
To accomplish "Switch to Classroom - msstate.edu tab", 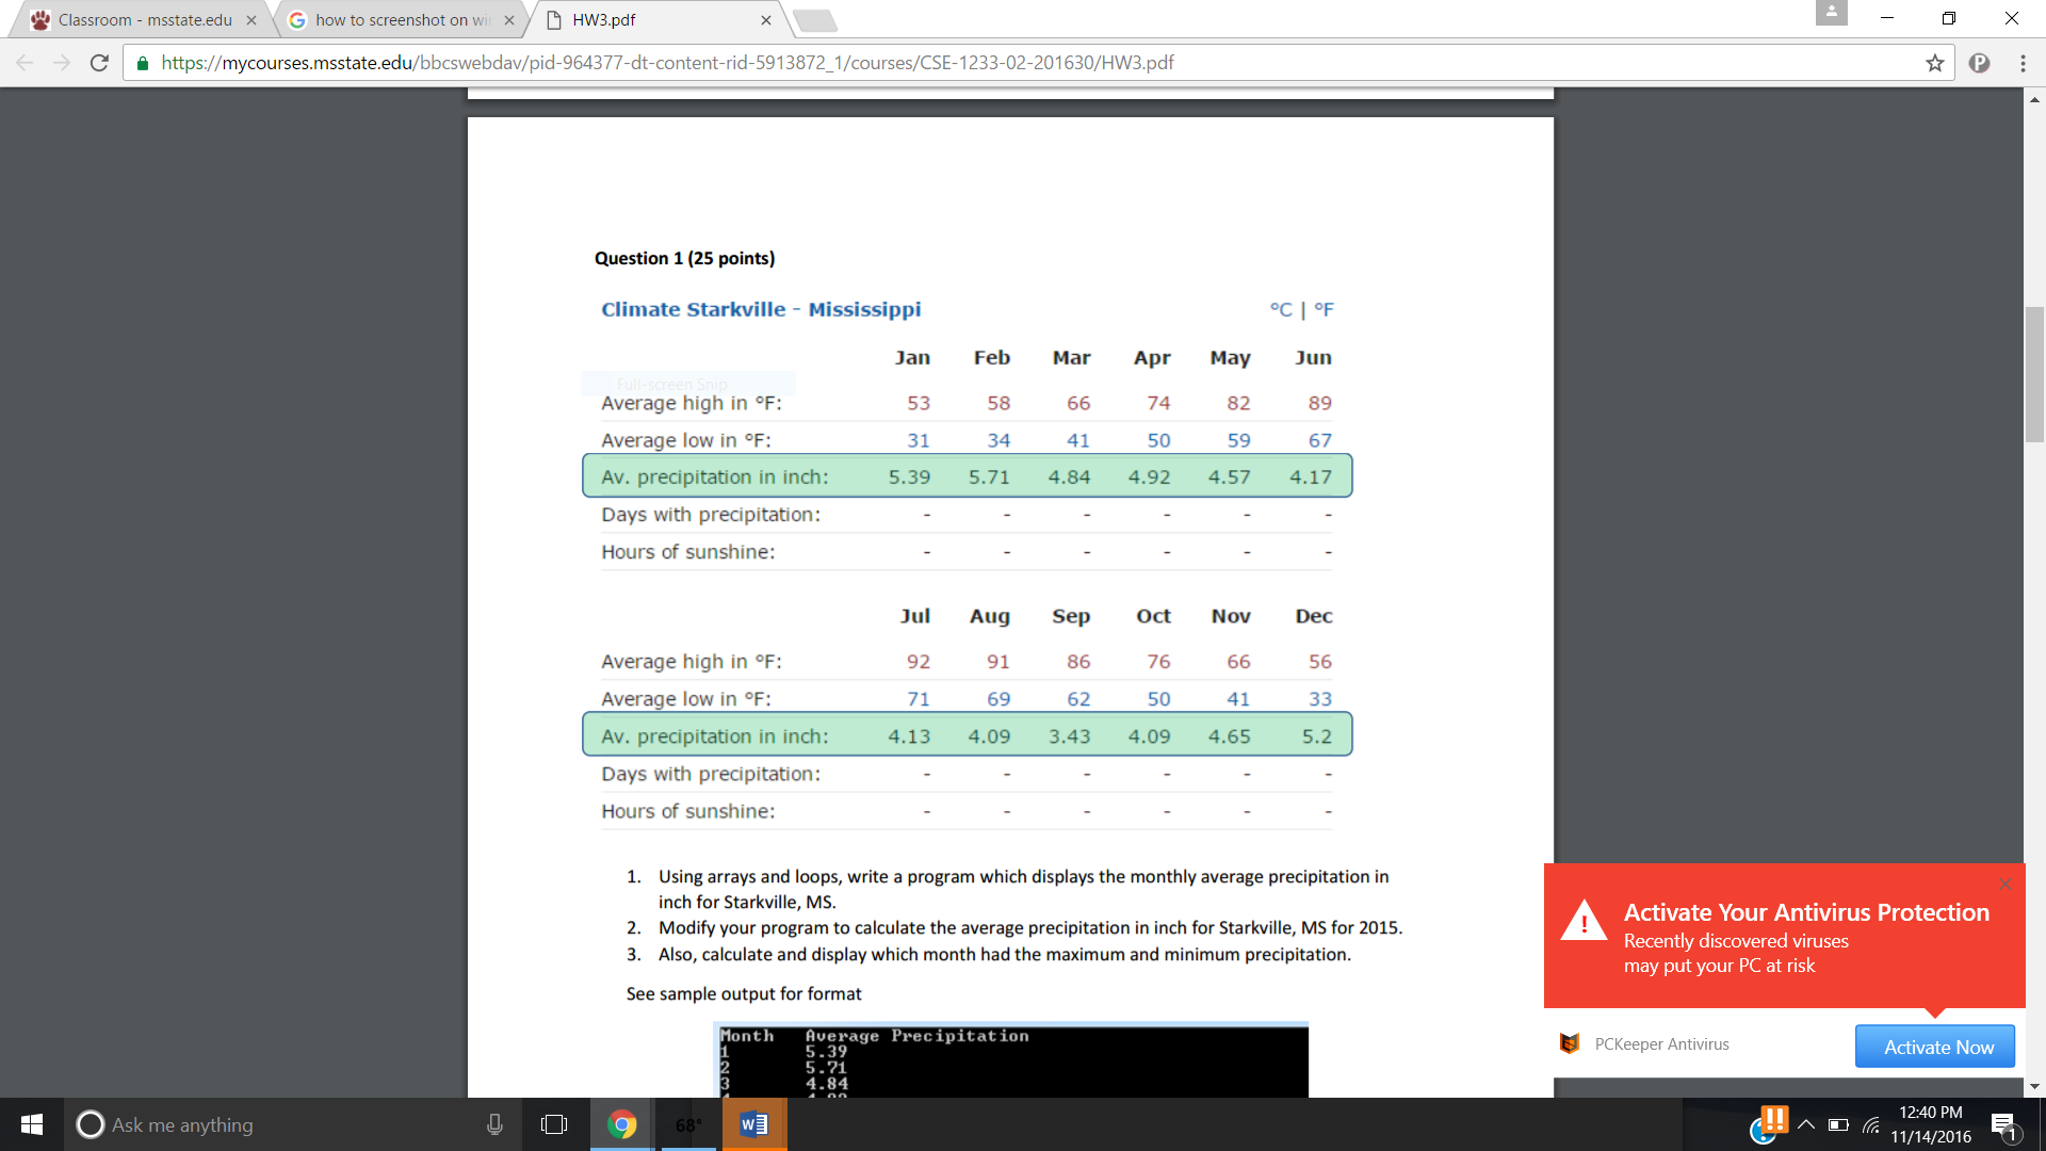I will point(145,20).
